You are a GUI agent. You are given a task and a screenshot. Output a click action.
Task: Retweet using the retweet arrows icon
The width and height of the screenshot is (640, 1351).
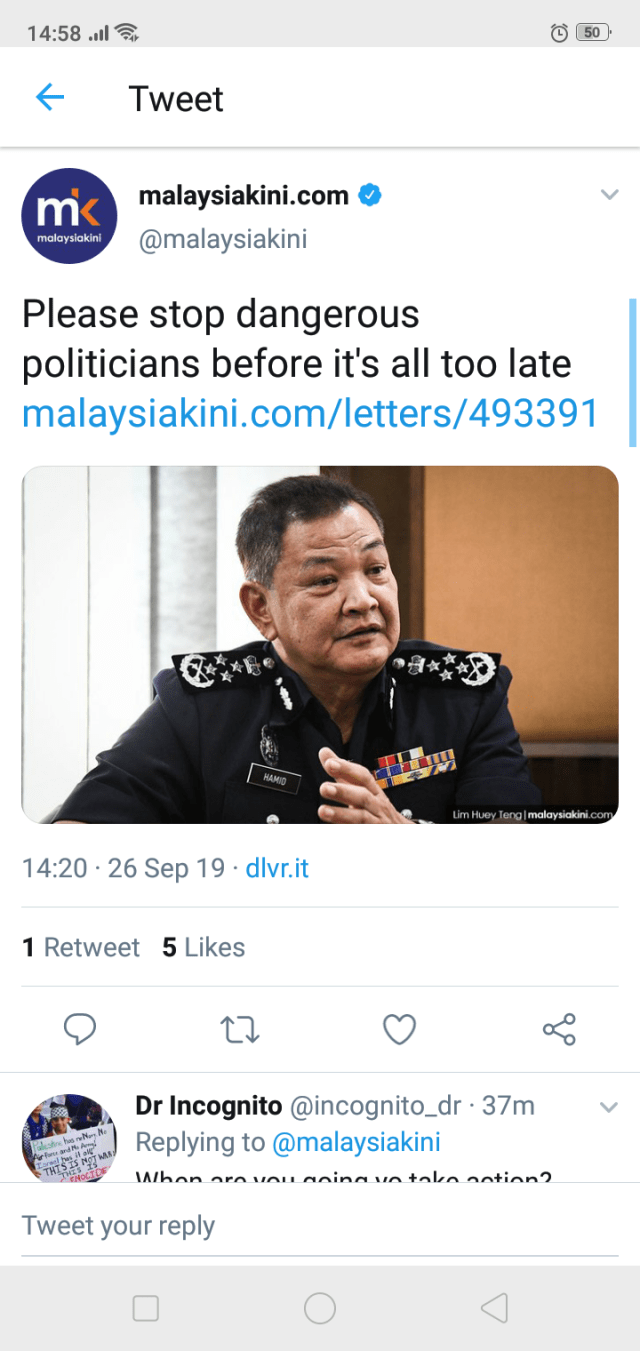click(240, 1028)
